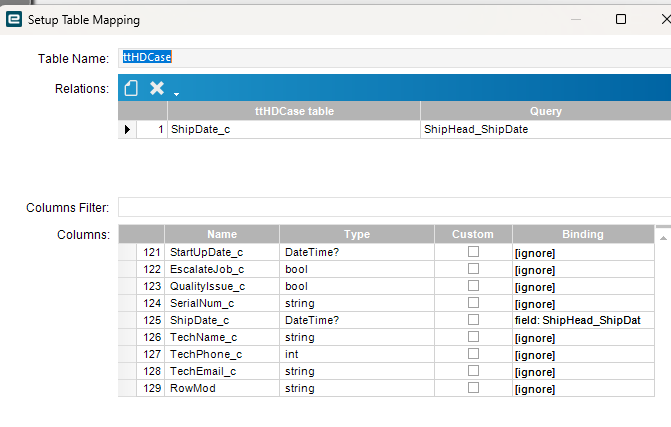Click DateTime? type cell for StartUpDate_c
The height and width of the screenshot is (427, 671).
(x=357, y=252)
